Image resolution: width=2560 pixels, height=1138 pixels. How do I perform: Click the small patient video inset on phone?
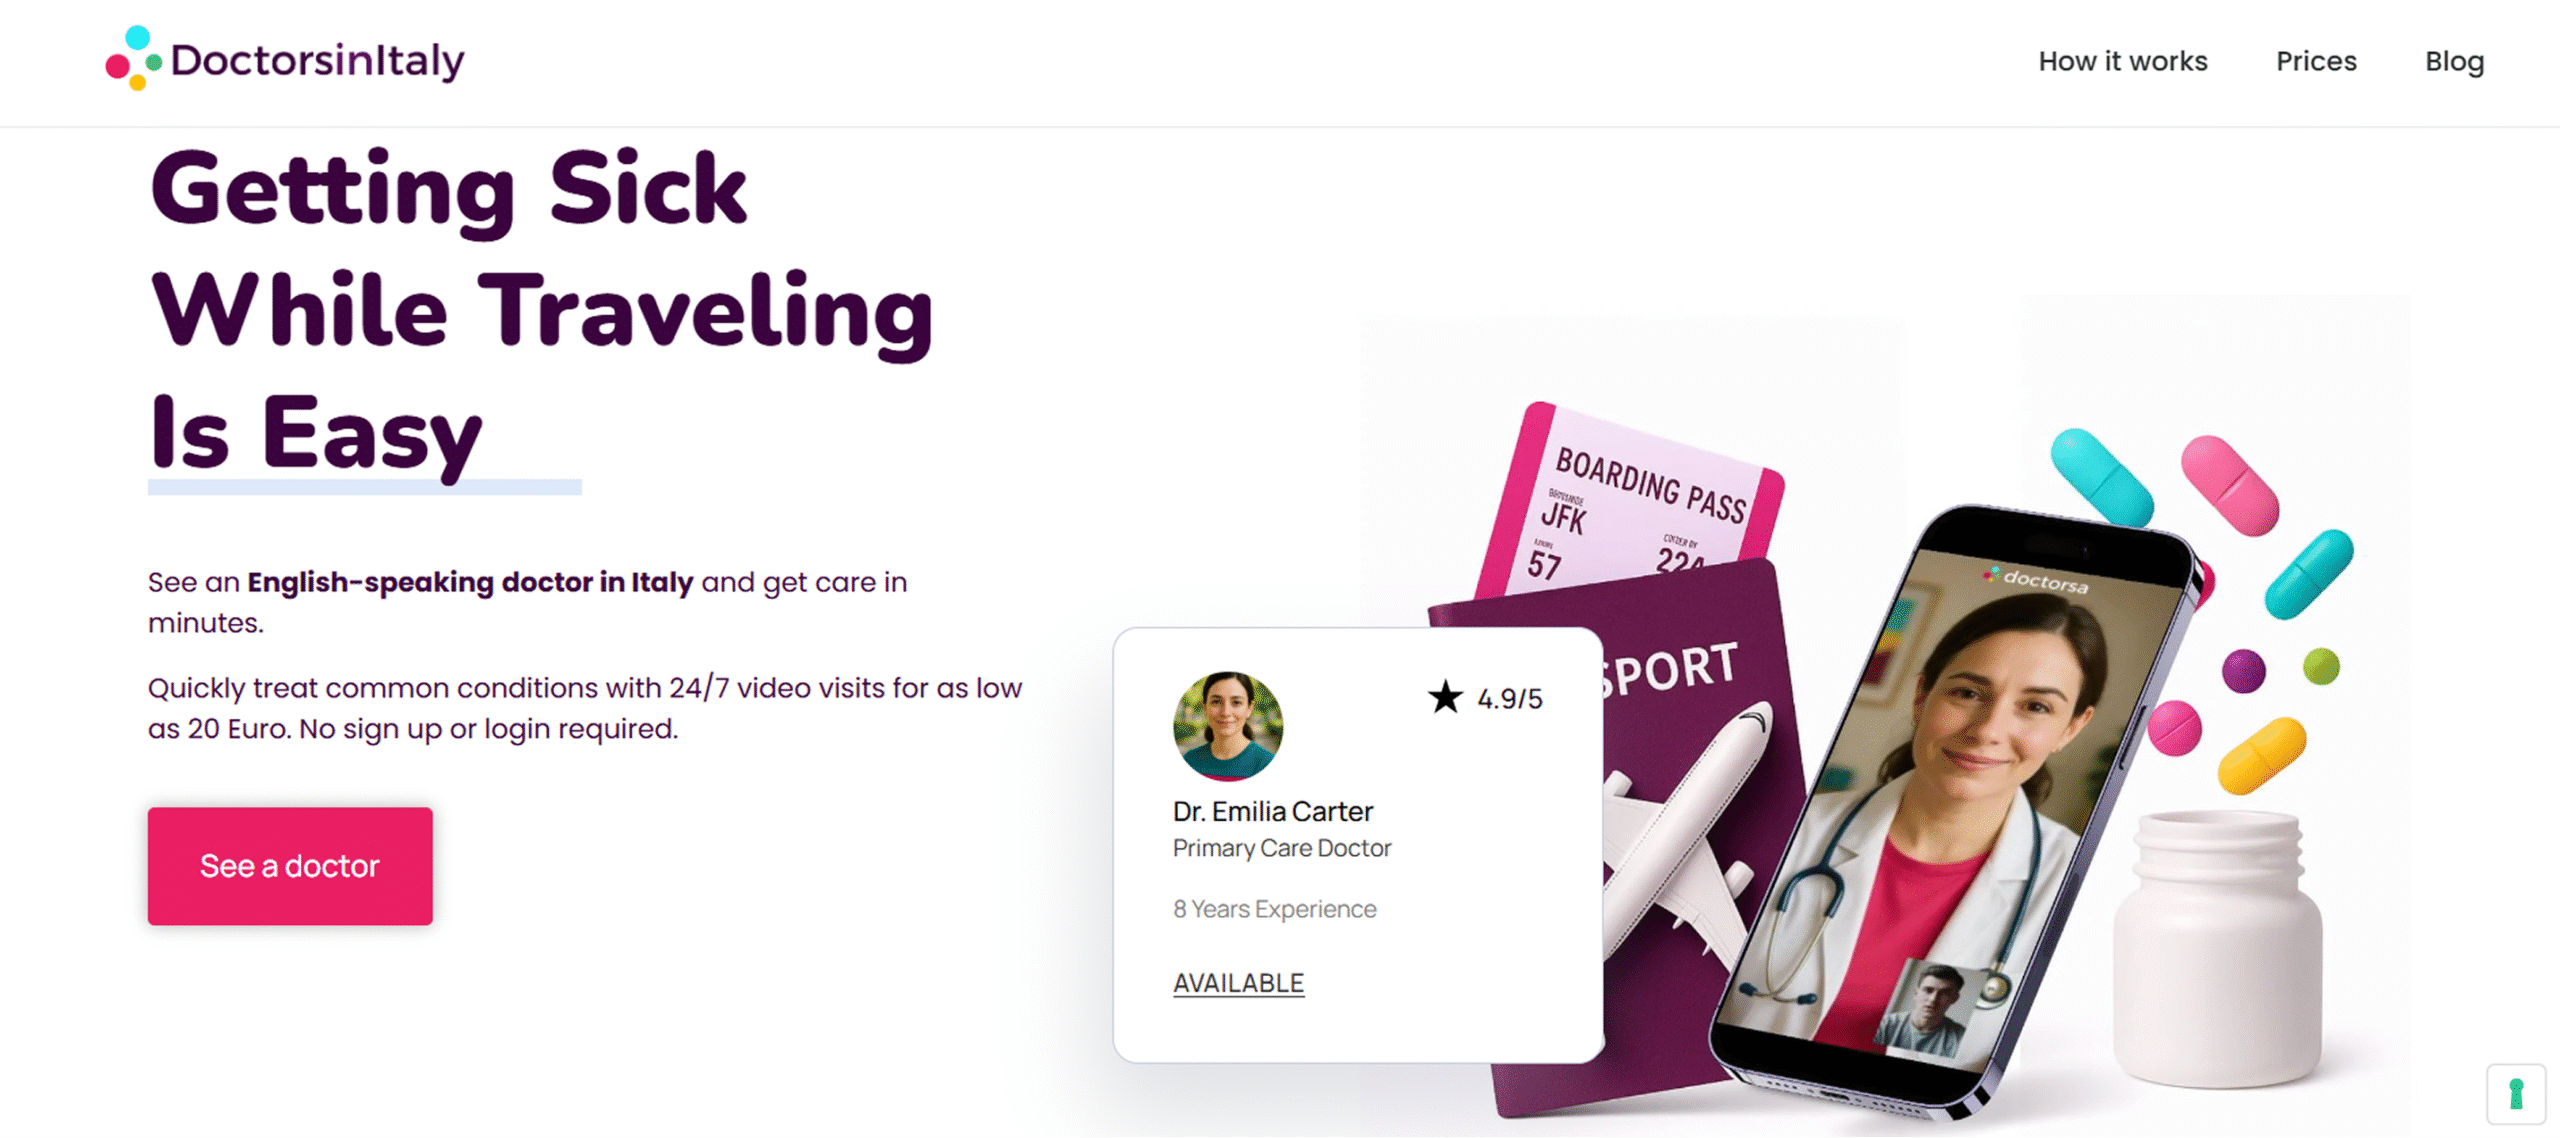click(1925, 1008)
